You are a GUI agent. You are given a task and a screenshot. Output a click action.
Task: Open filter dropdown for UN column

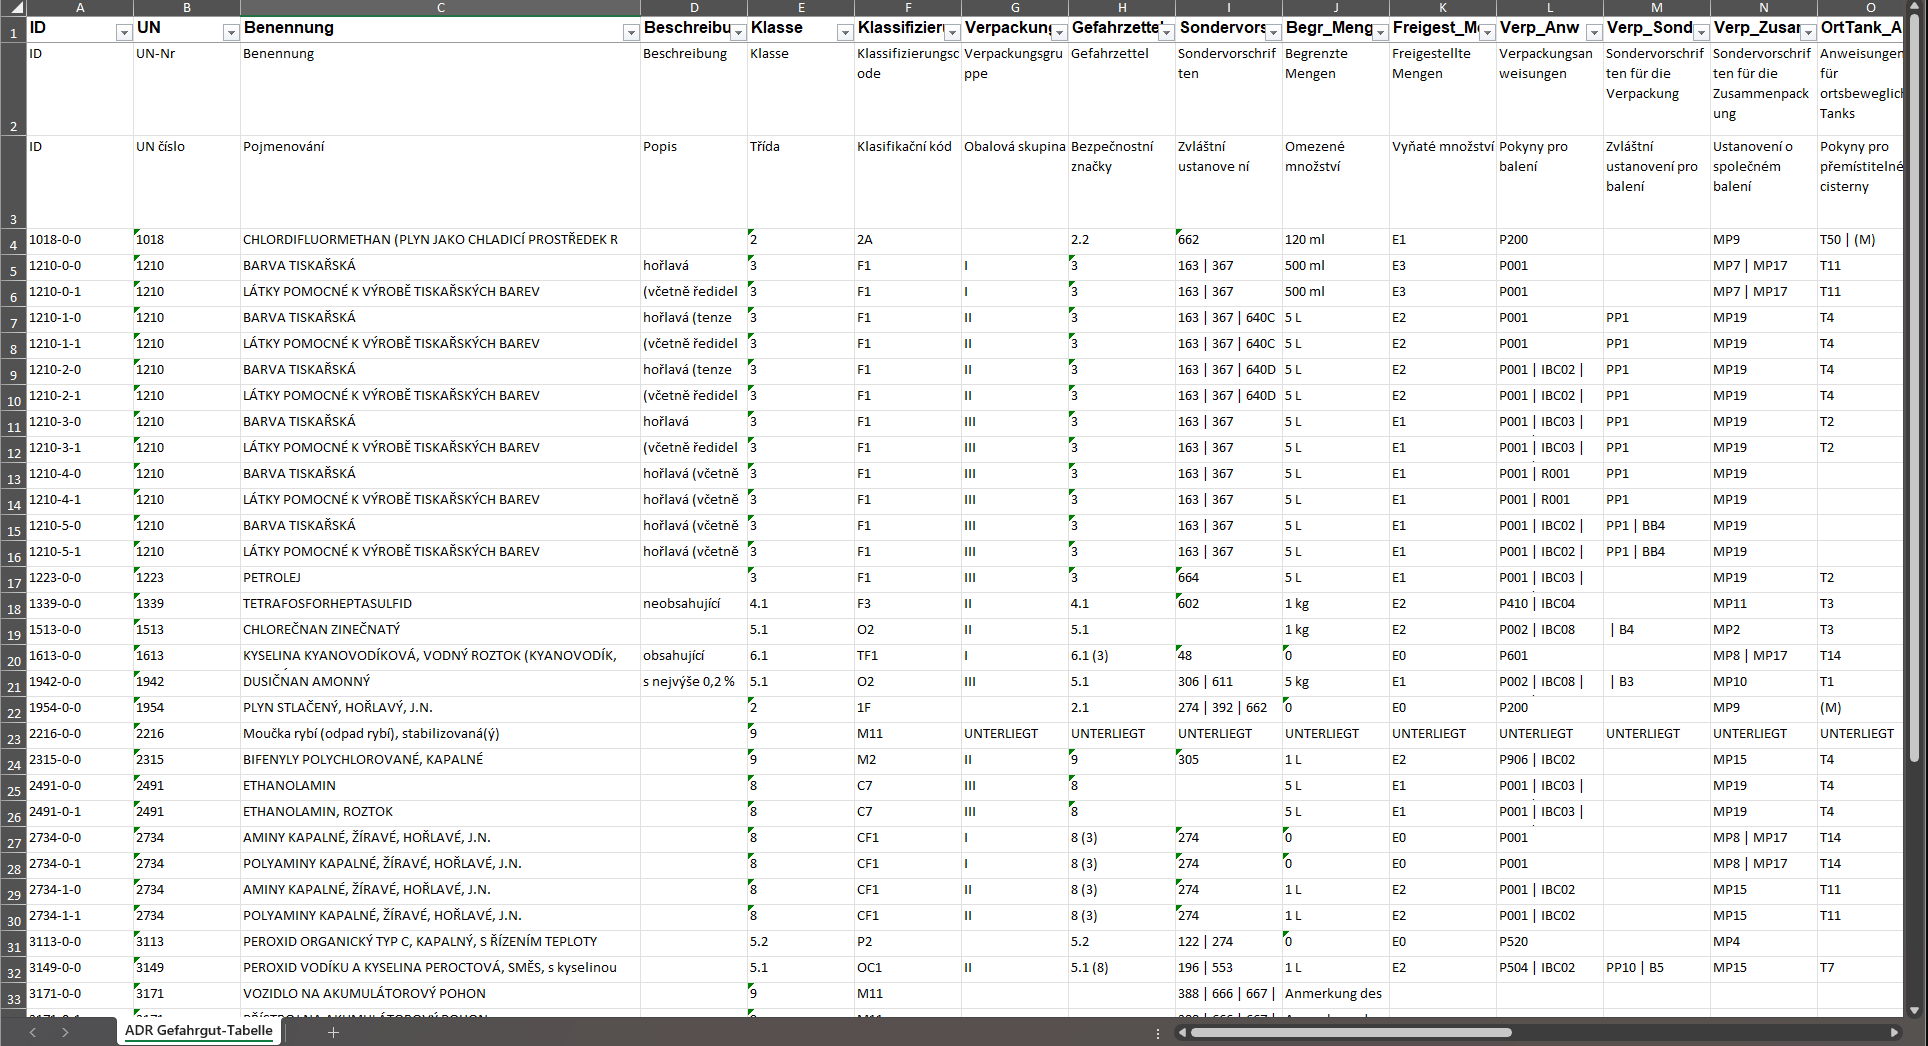click(x=231, y=33)
